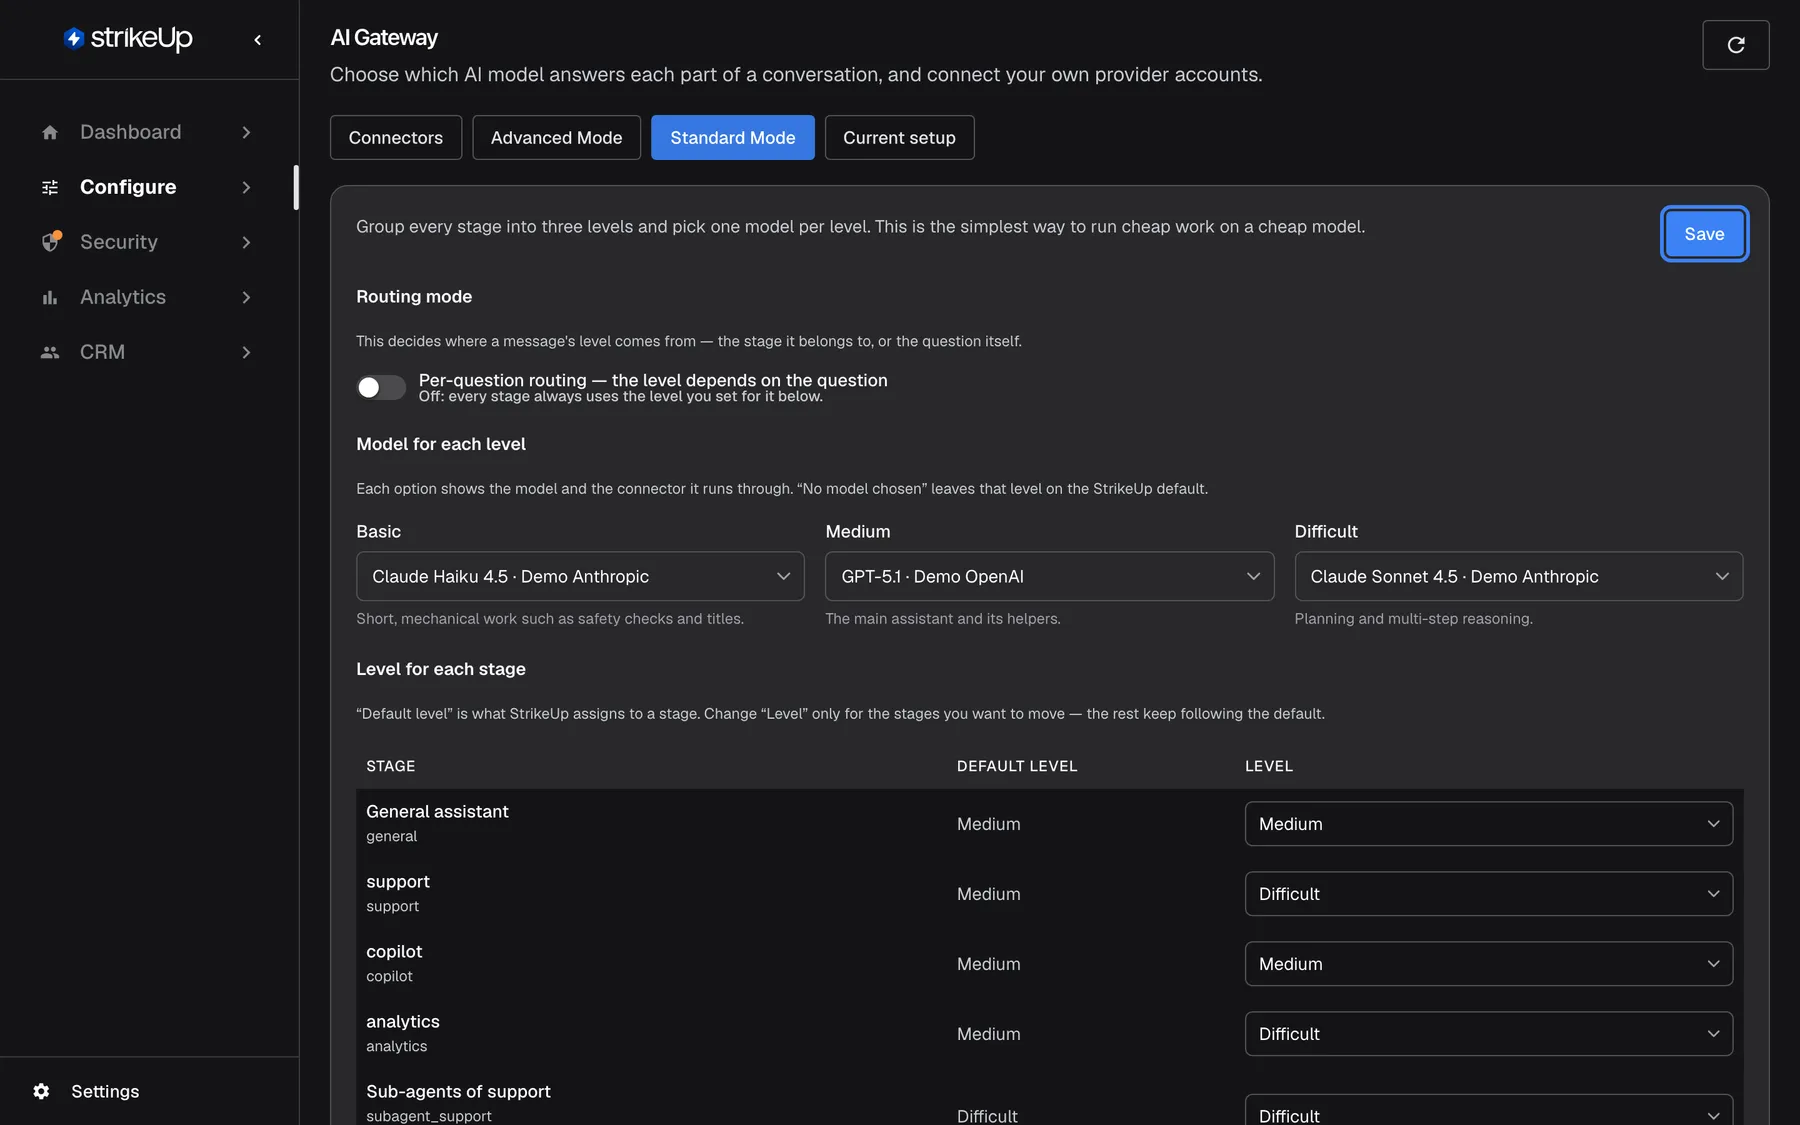Open the CRM section label
The width and height of the screenshot is (1800, 1125).
coord(102,352)
